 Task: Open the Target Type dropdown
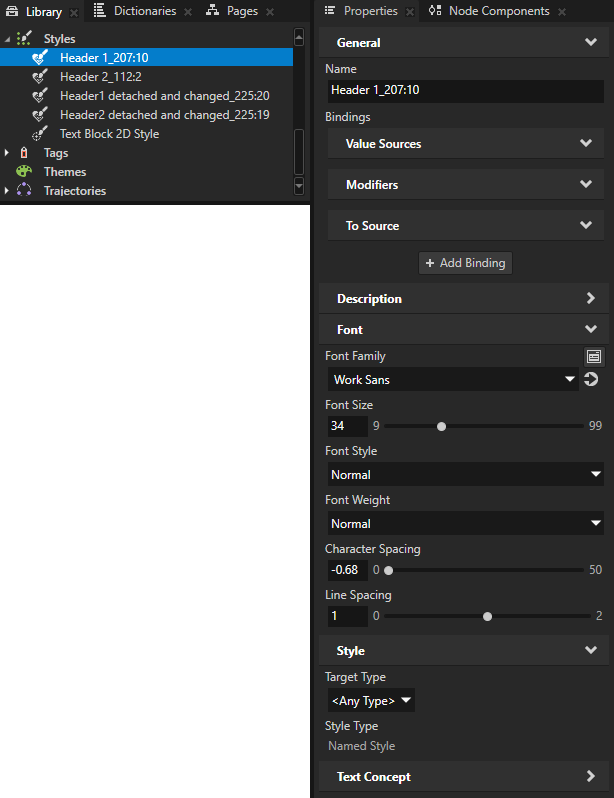(371, 701)
